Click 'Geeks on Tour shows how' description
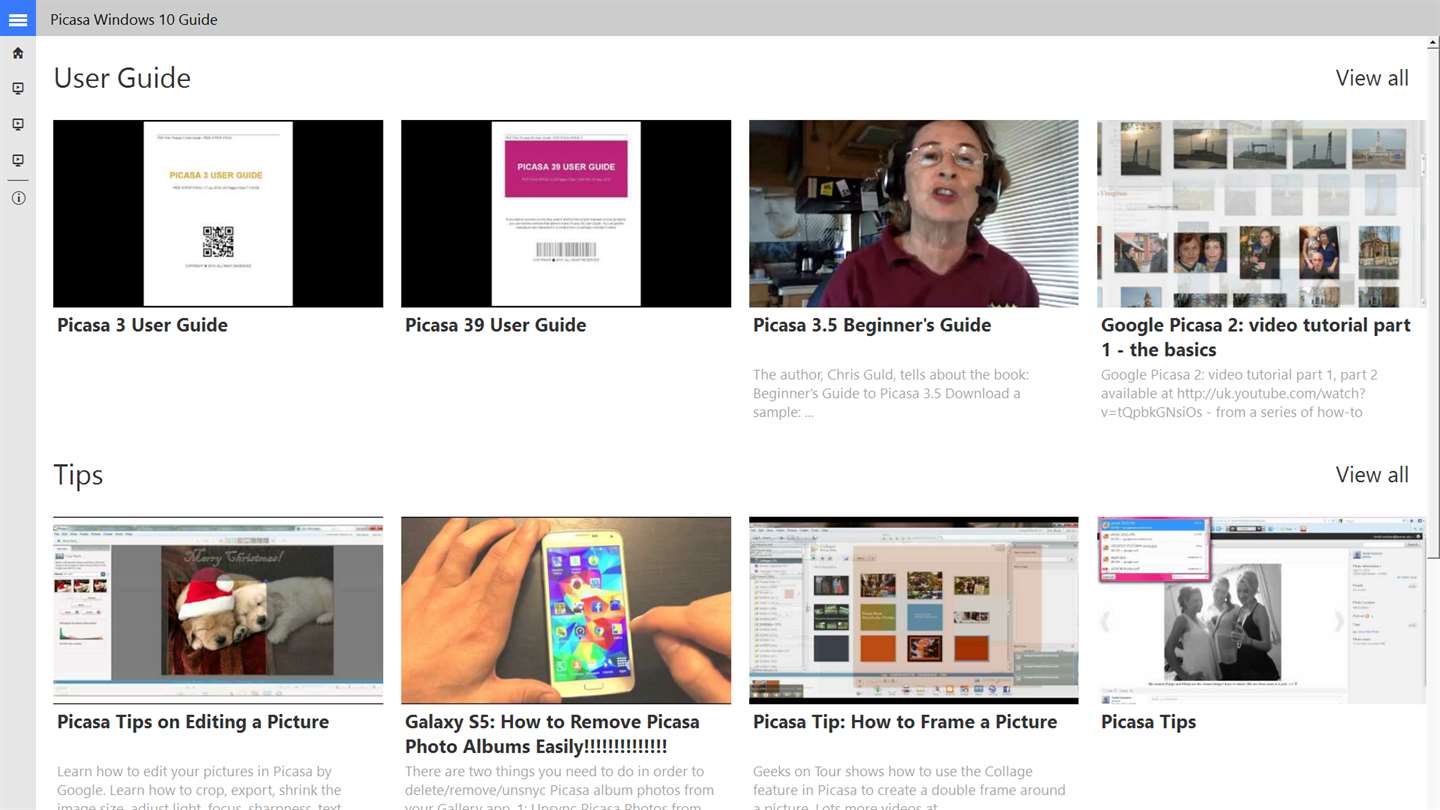This screenshot has height=810, width=1440. point(909,789)
